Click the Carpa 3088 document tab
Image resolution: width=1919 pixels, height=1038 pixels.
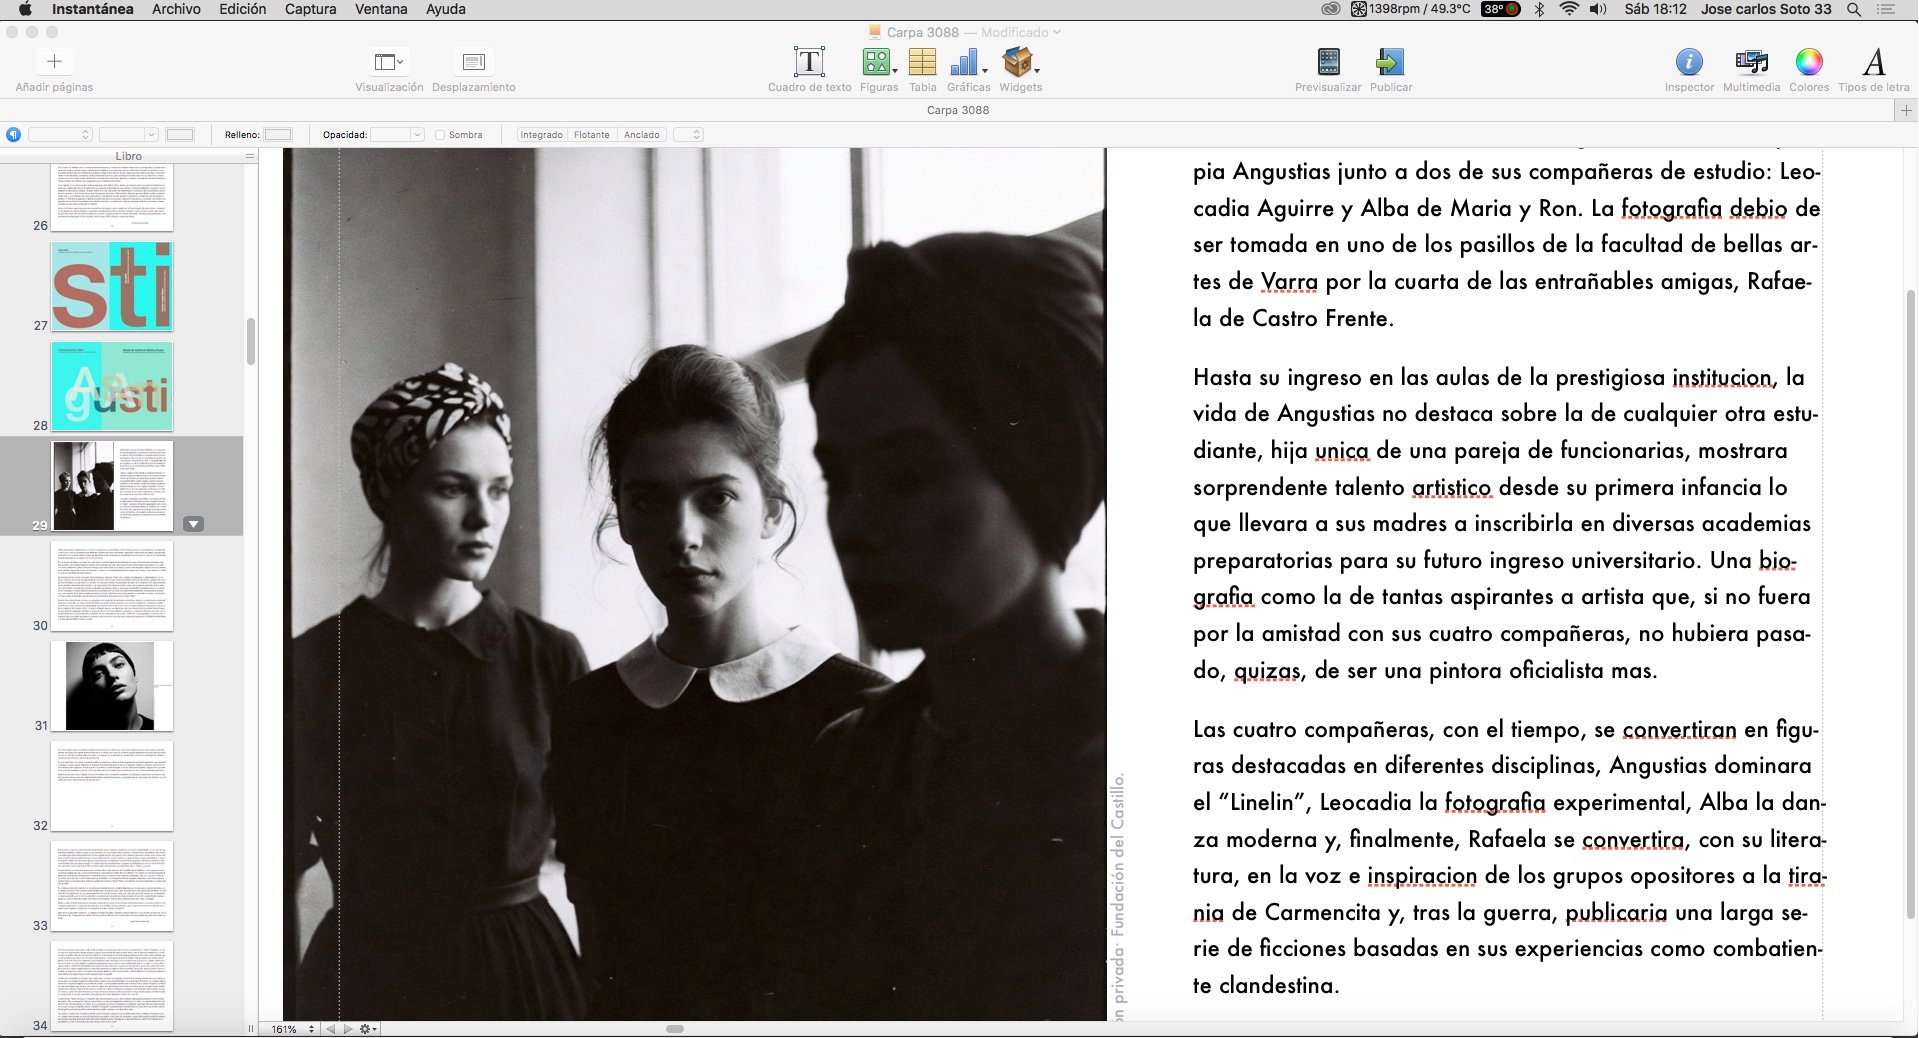coord(957,110)
